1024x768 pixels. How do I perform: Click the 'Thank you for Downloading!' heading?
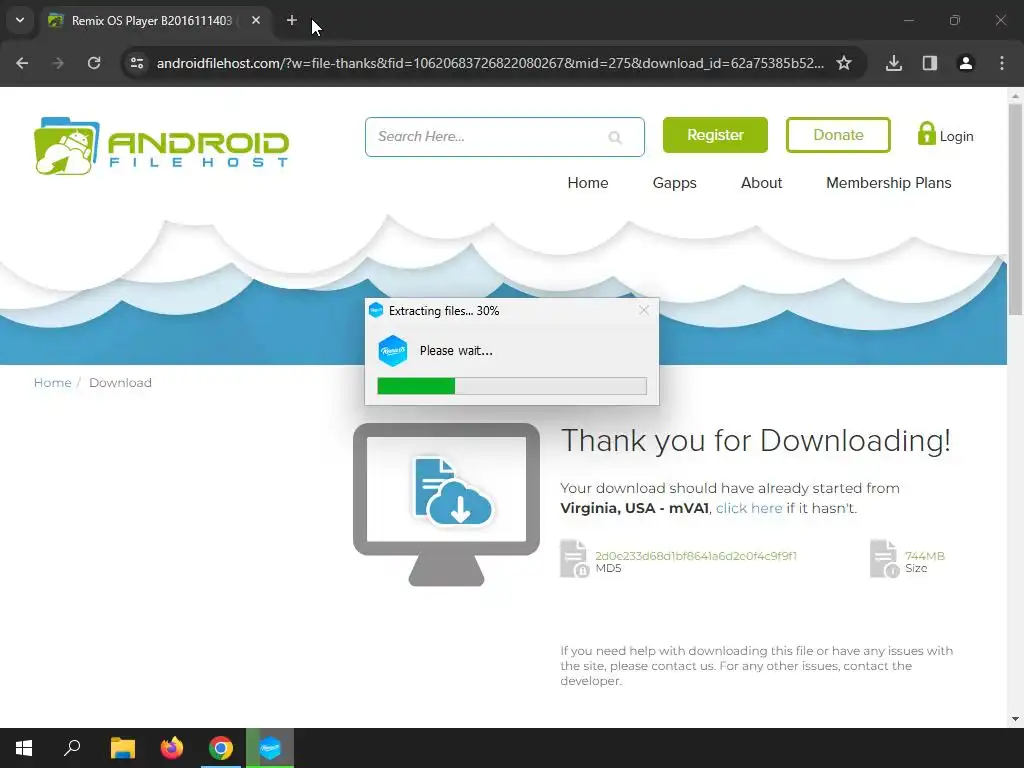(x=756, y=441)
